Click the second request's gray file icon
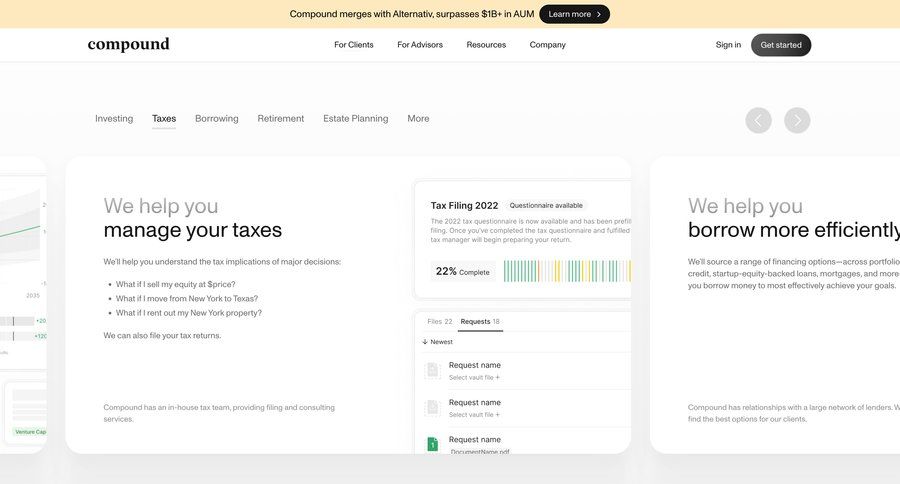This screenshot has height=484, width=900. tap(432, 407)
